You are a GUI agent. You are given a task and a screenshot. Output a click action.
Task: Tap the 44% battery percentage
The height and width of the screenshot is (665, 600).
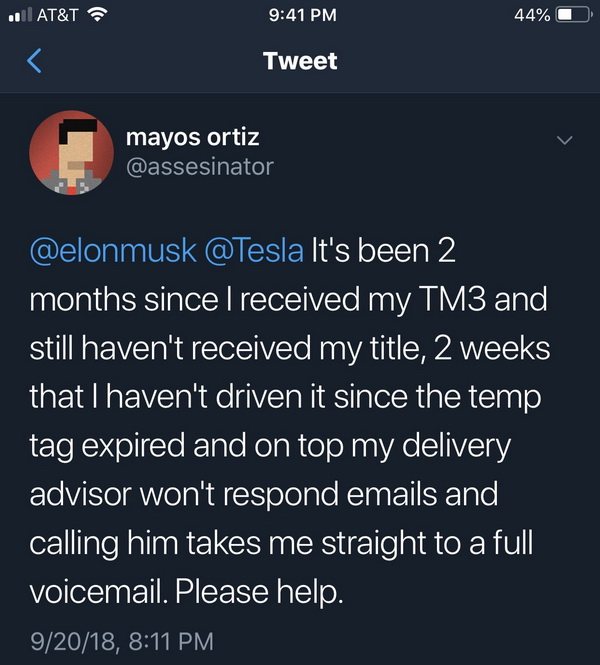pyautogui.click(x=532, y=15)
